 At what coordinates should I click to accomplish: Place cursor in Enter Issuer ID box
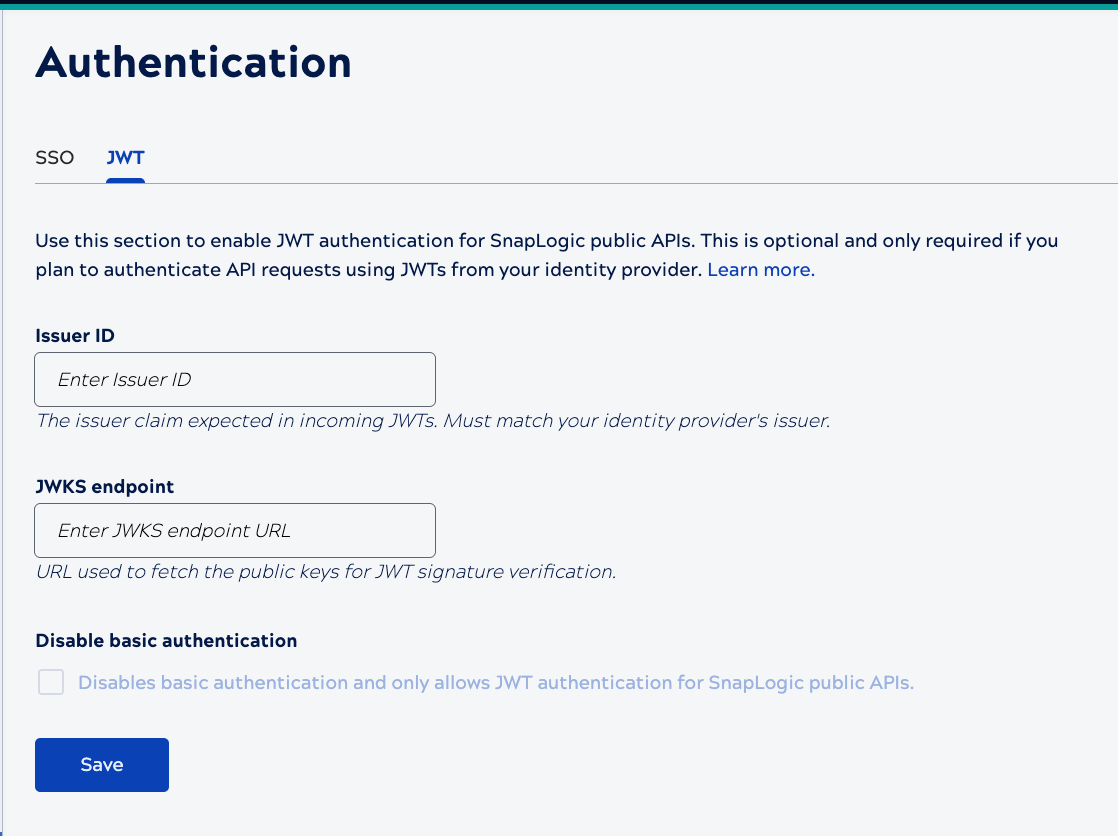pos(235,379)
